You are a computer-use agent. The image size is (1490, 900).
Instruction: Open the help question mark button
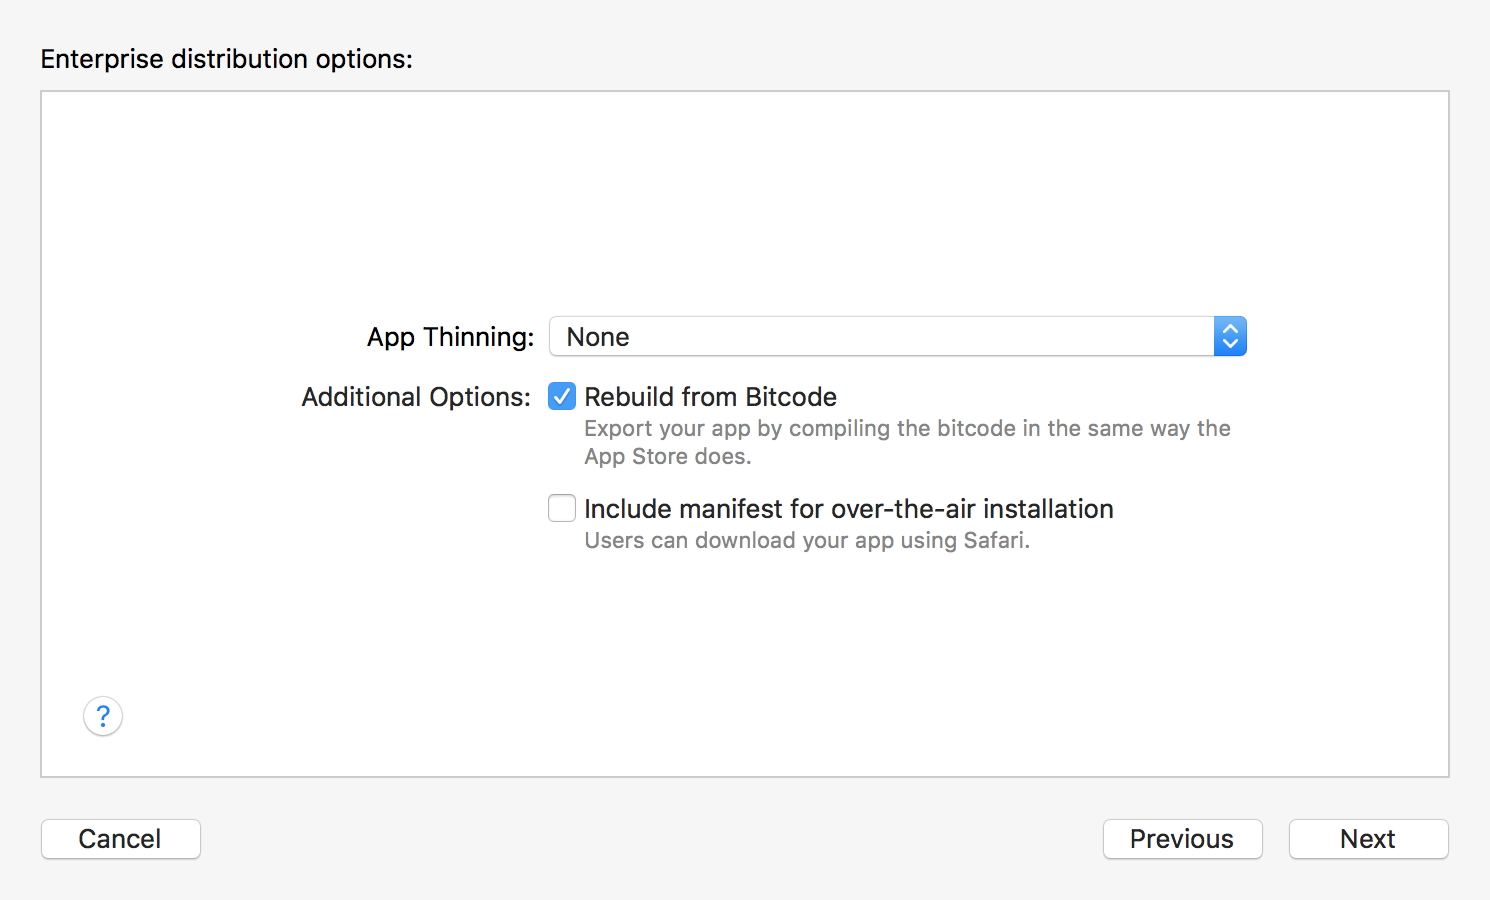(103, 716)
